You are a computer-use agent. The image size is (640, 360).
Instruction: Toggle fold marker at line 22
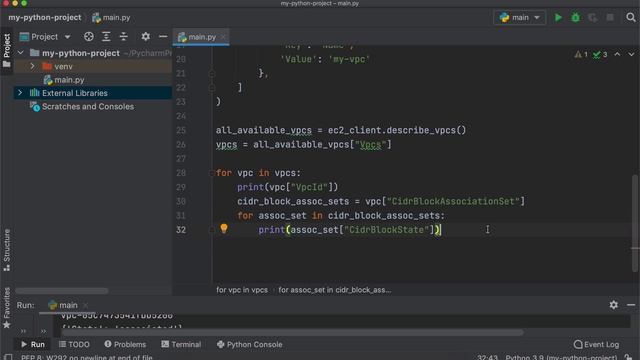point(211,87)
